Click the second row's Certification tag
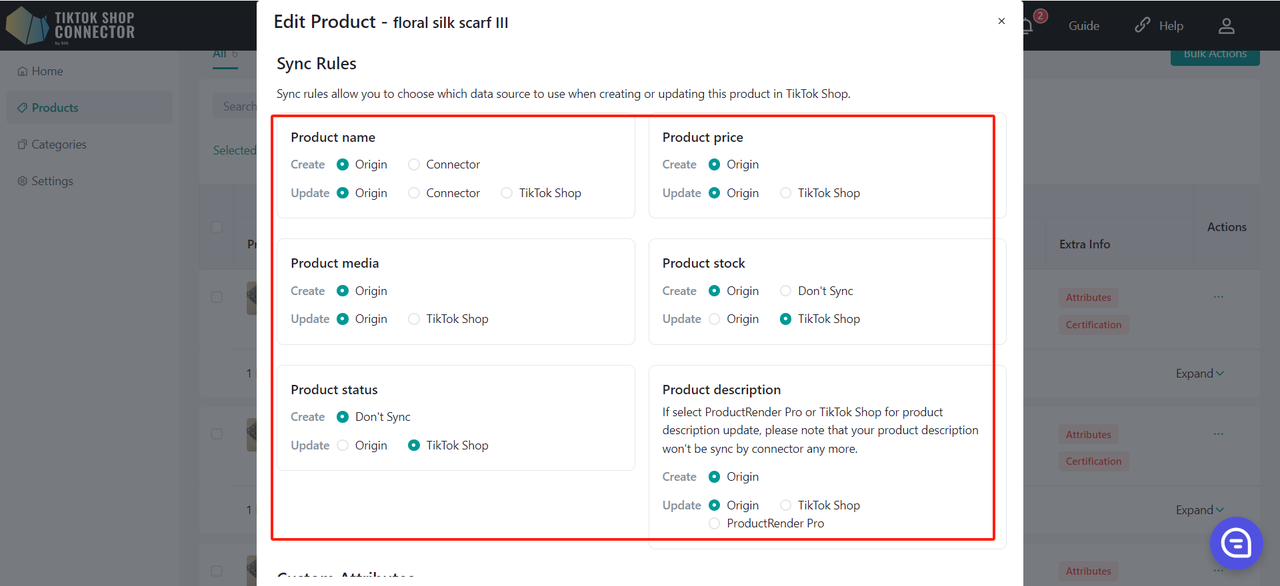Screen dimensions: 1280x586 [1093, 461]
